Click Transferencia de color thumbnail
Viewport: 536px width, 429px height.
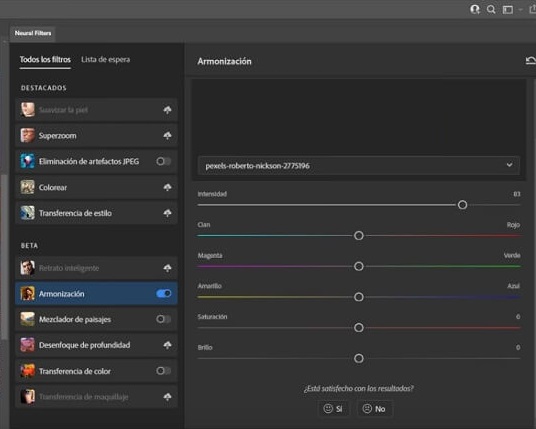click(x=27, y=371)
